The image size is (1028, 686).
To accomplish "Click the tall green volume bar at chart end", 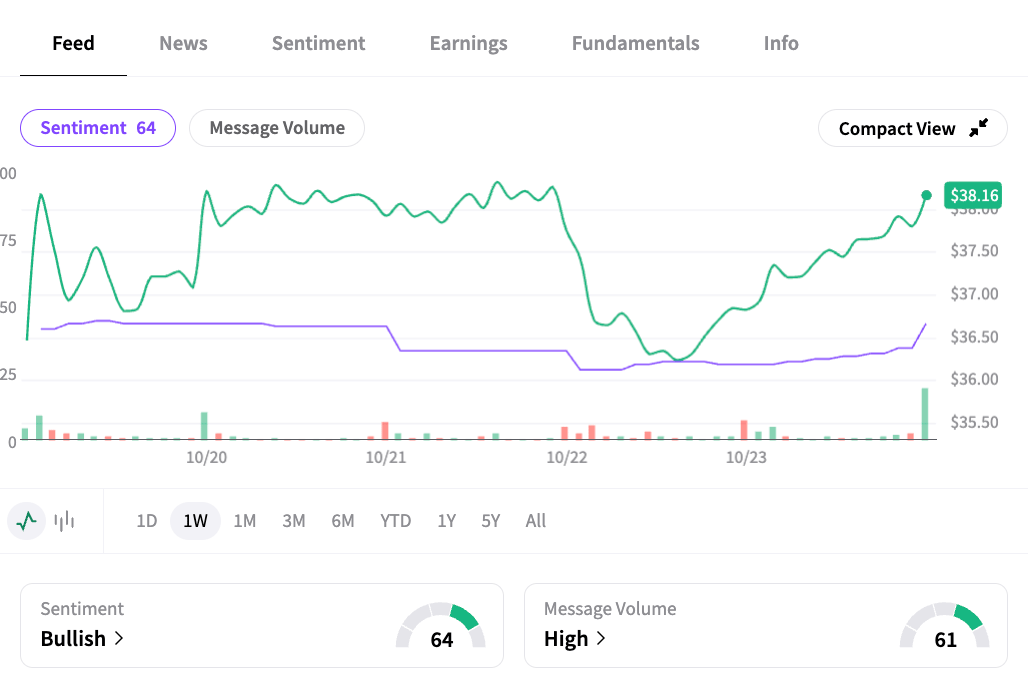I will point(925,414).
